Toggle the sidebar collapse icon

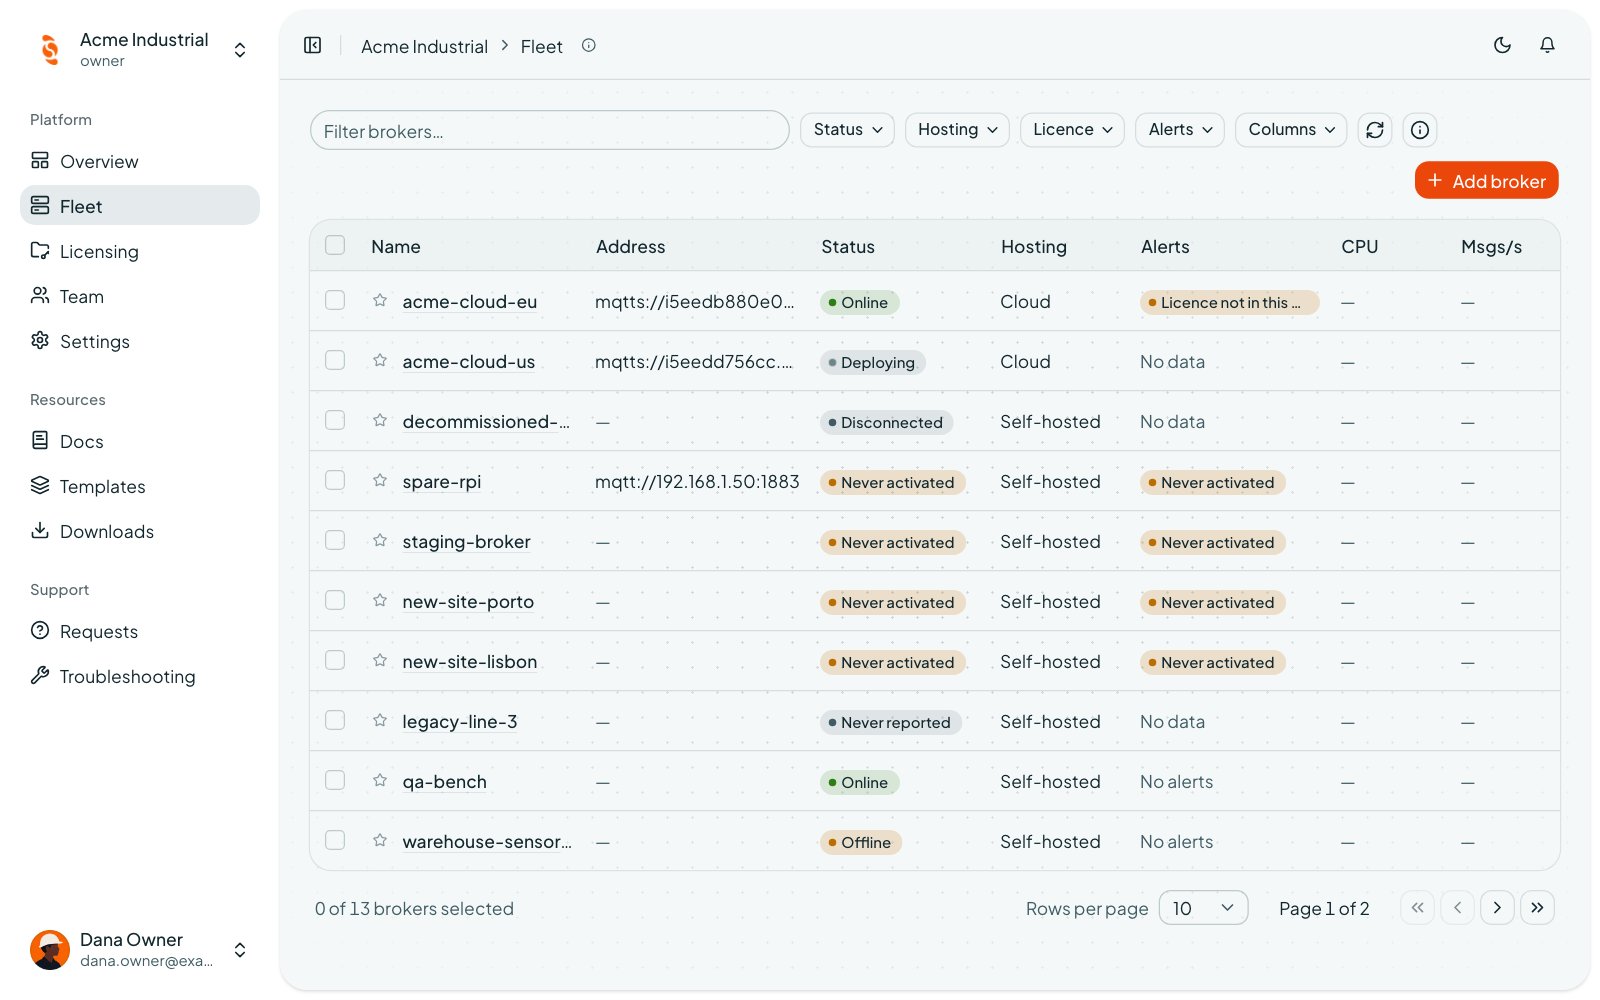click(x=313, y=45)
